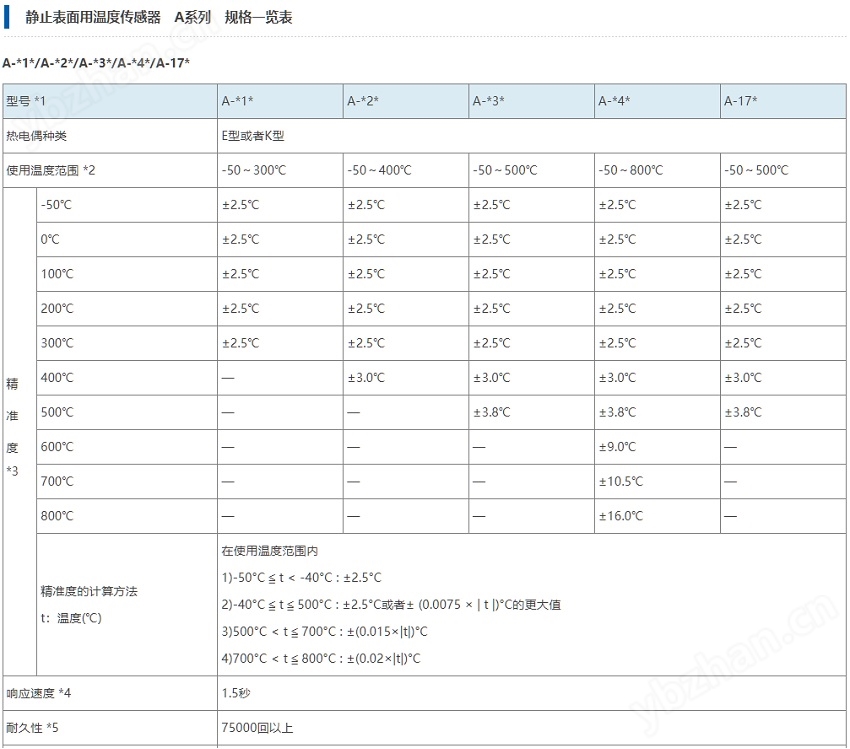Click ±3.8℃ in the A-*3* column

pos(492,412)
